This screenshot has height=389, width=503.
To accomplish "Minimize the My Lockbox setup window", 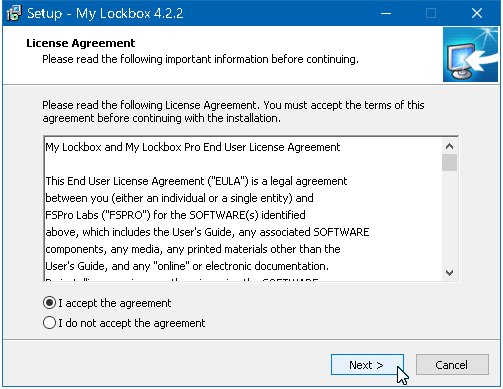I will 386,13.
